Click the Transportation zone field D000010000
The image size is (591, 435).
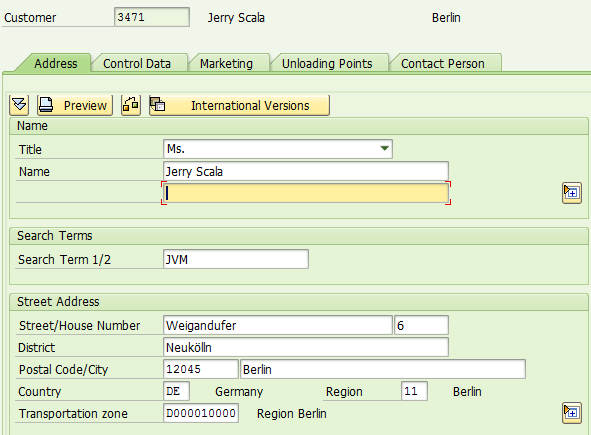(x=201, y=413)
